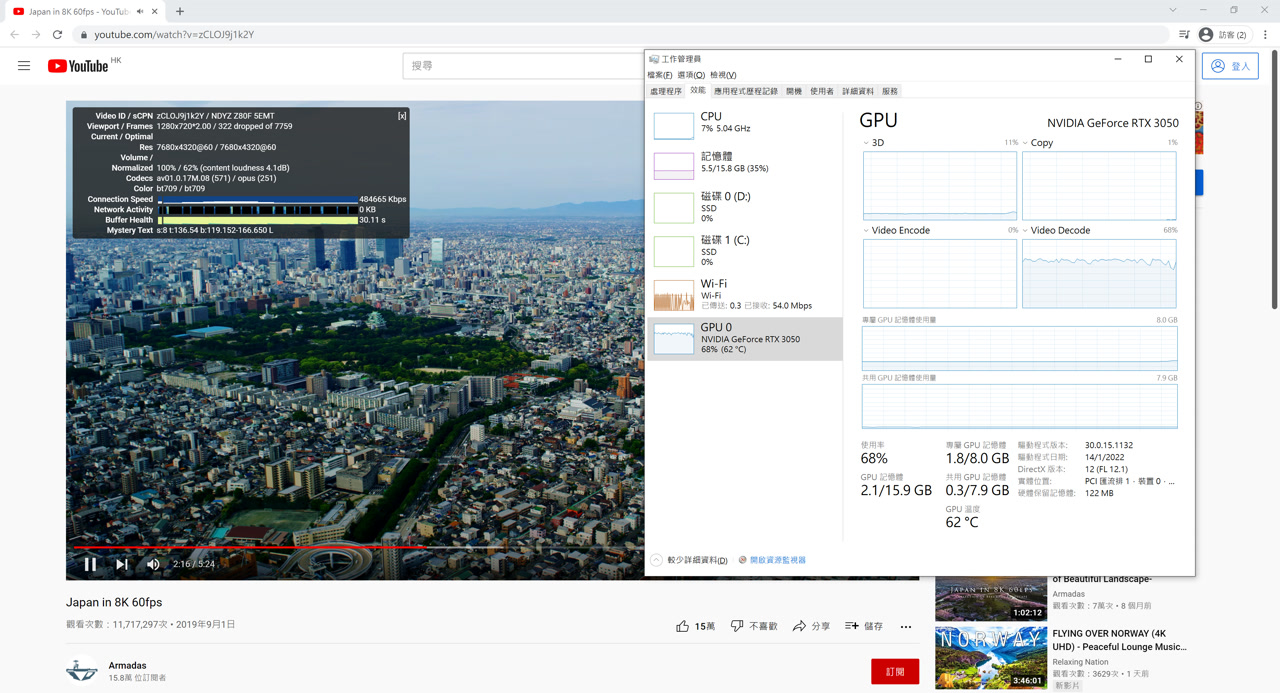Viewport: 1280px width, 693px height.
Task: Open 檔案(F) menu in Task Manager
Action: pyautogui.click(x=659, y=75)
